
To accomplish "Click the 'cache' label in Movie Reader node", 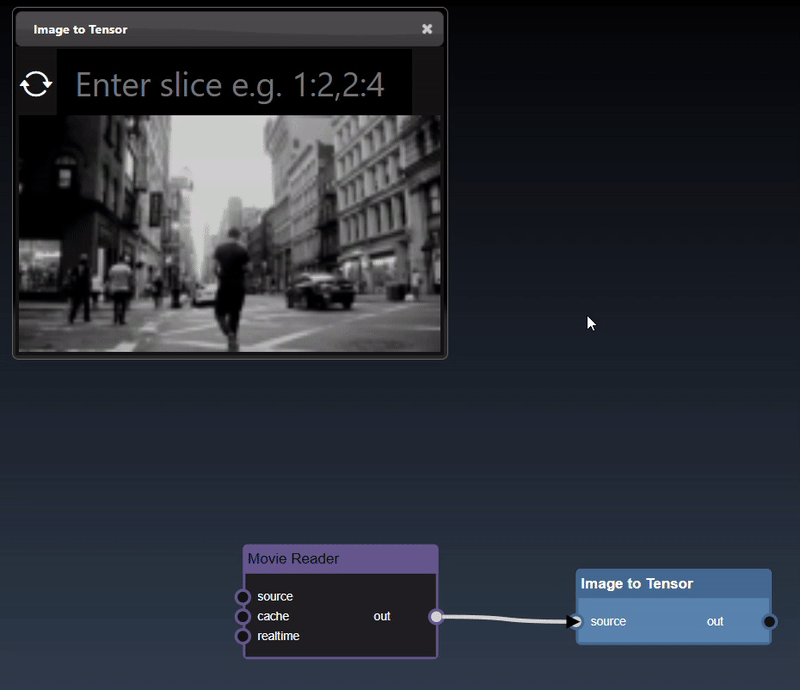I will (273, 617).
